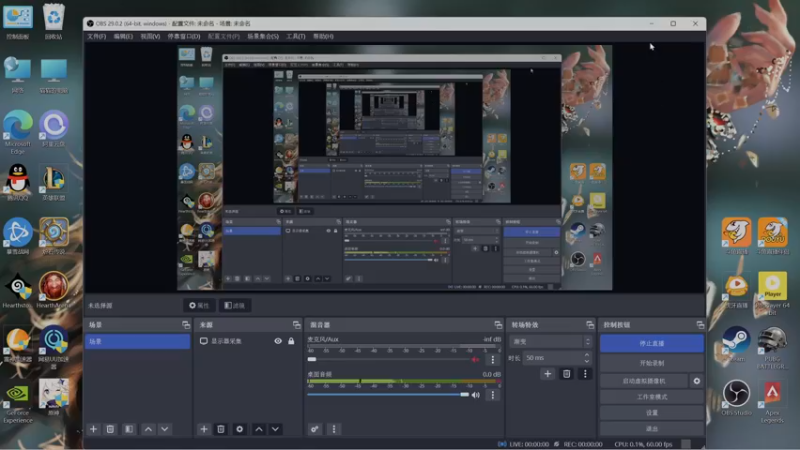800x450 pixels.
Task: Click the 属性 button above docks
Action: click(199, 306)
